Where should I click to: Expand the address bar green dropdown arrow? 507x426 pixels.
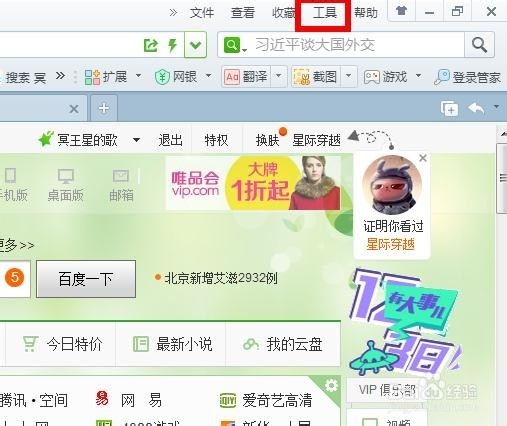click(195, 45)
